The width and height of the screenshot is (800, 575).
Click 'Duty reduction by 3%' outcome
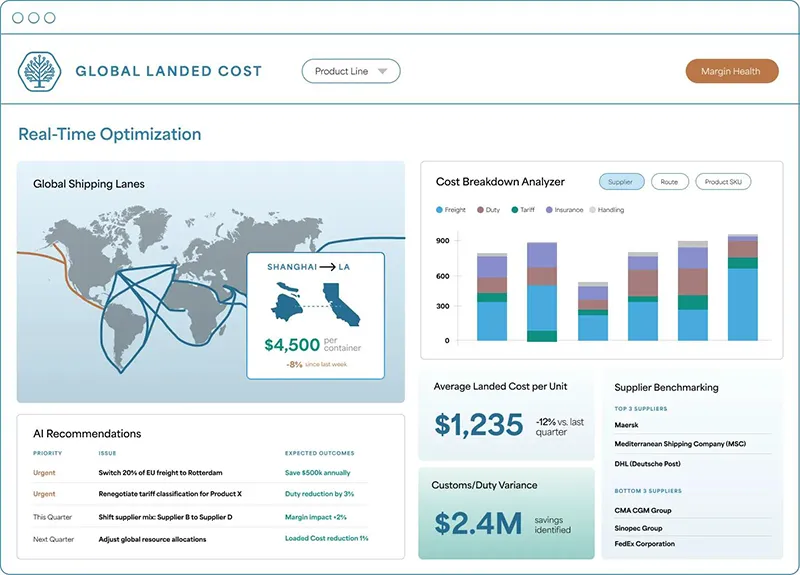(x=319, y=494)
